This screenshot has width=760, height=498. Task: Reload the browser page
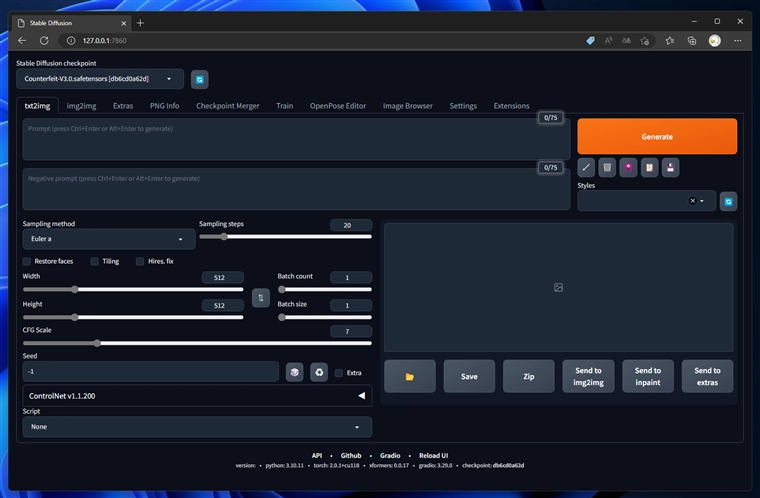click(x=44, y=41)
